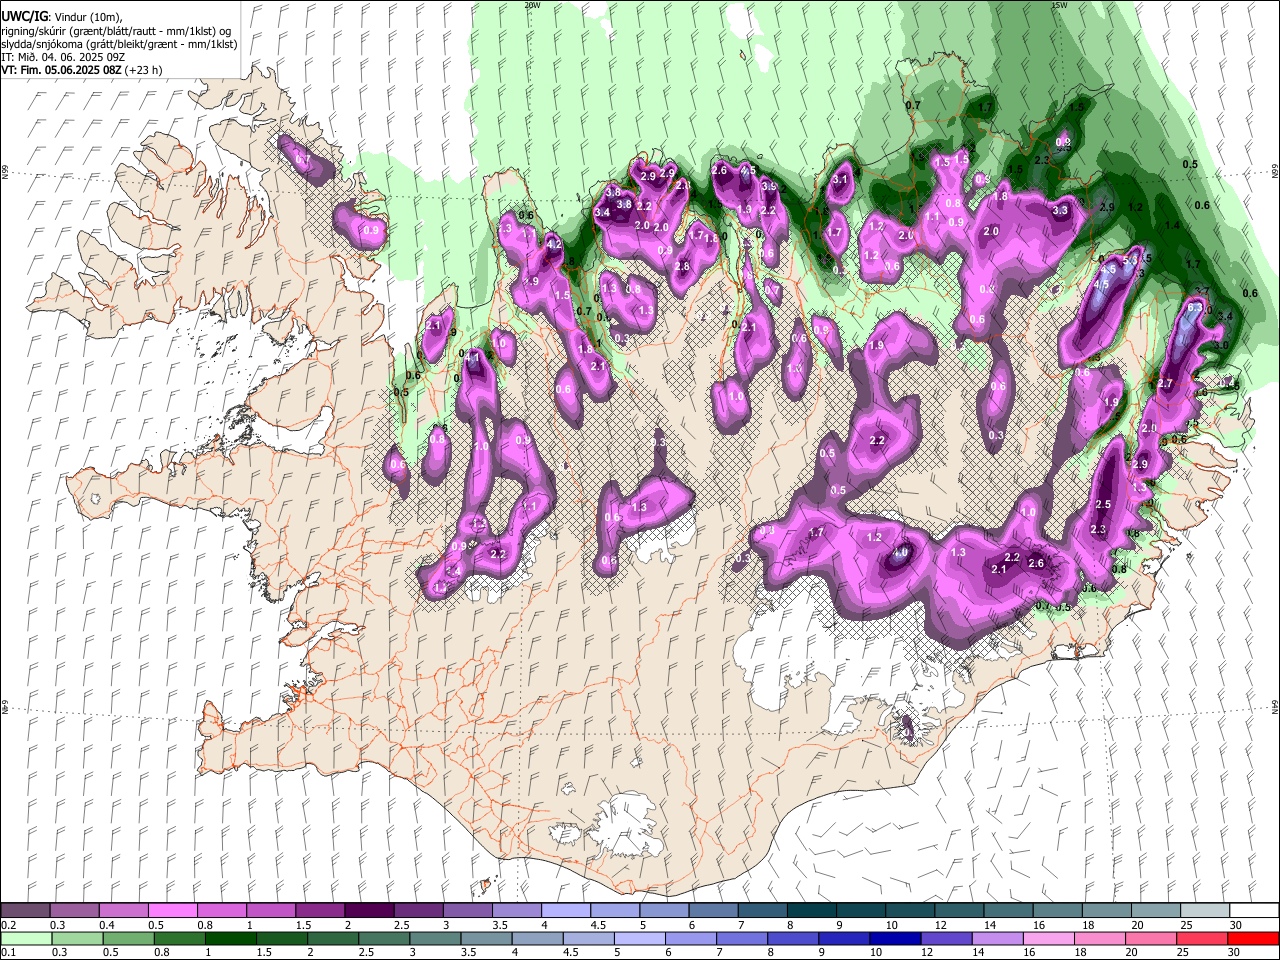The image size is (1280, 960).
Task: Click the 'IT: Mið. 04. 06. 2025 09Z' initialization time
Action: pos(63,57)
